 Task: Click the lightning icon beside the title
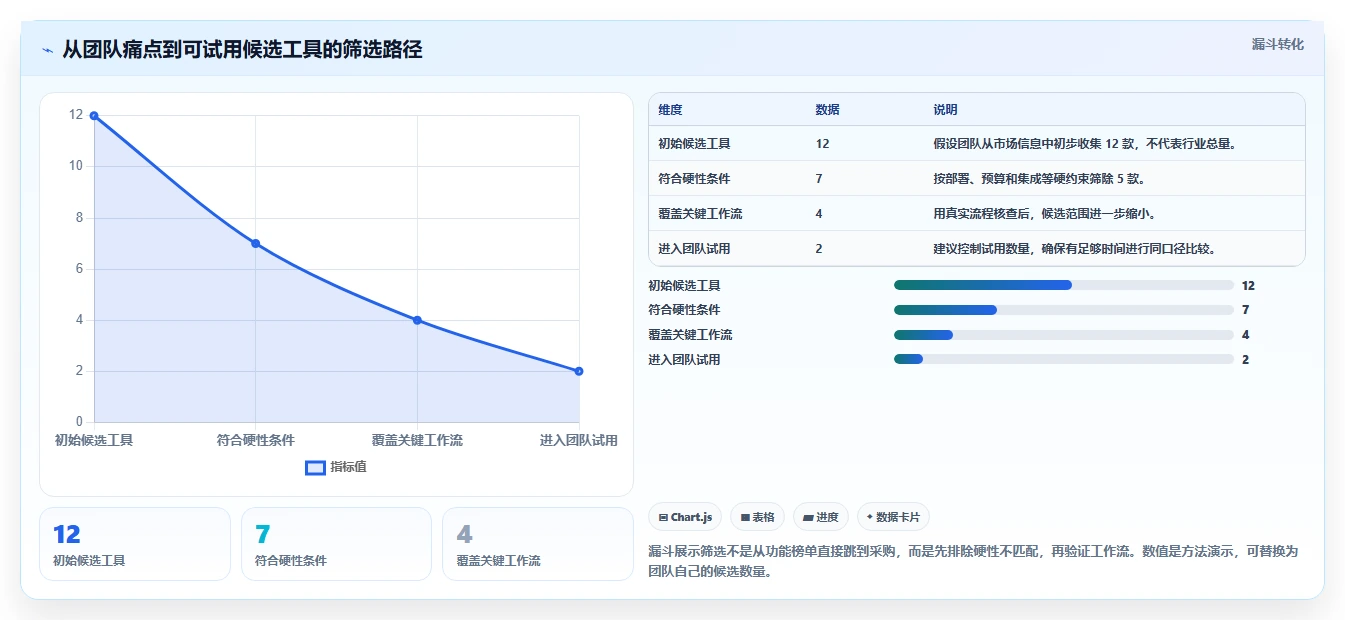(47, 49)
